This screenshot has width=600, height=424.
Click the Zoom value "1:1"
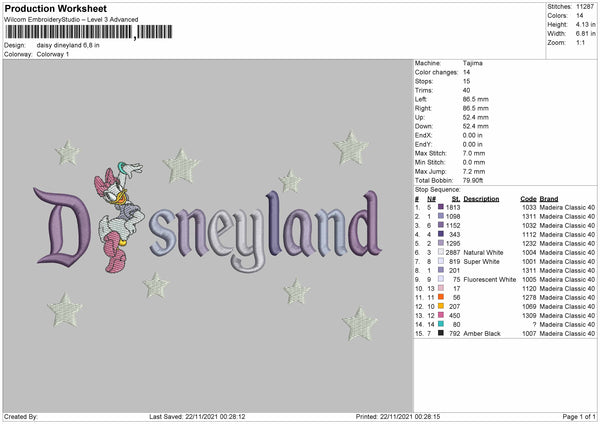(580, 42)
